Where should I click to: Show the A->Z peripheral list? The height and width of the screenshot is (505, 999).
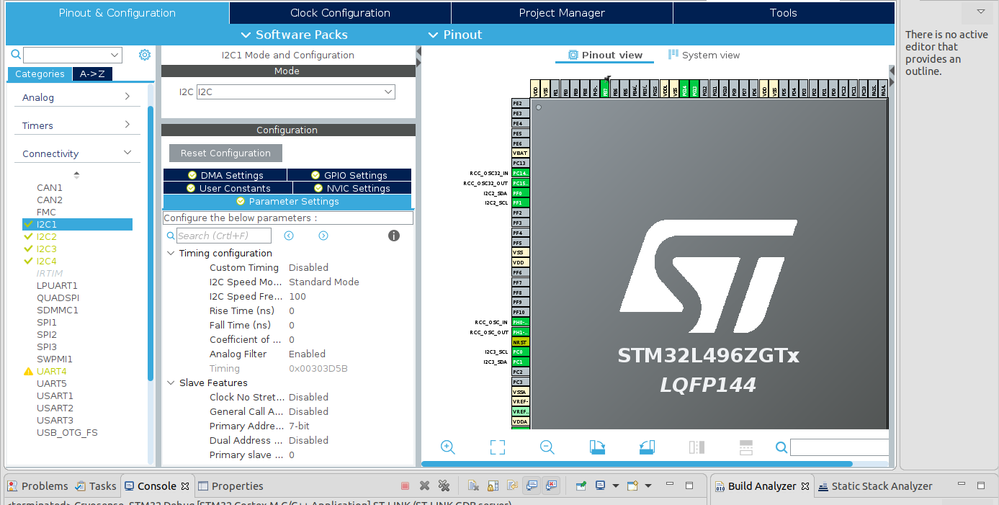click(x=92, y=74)
